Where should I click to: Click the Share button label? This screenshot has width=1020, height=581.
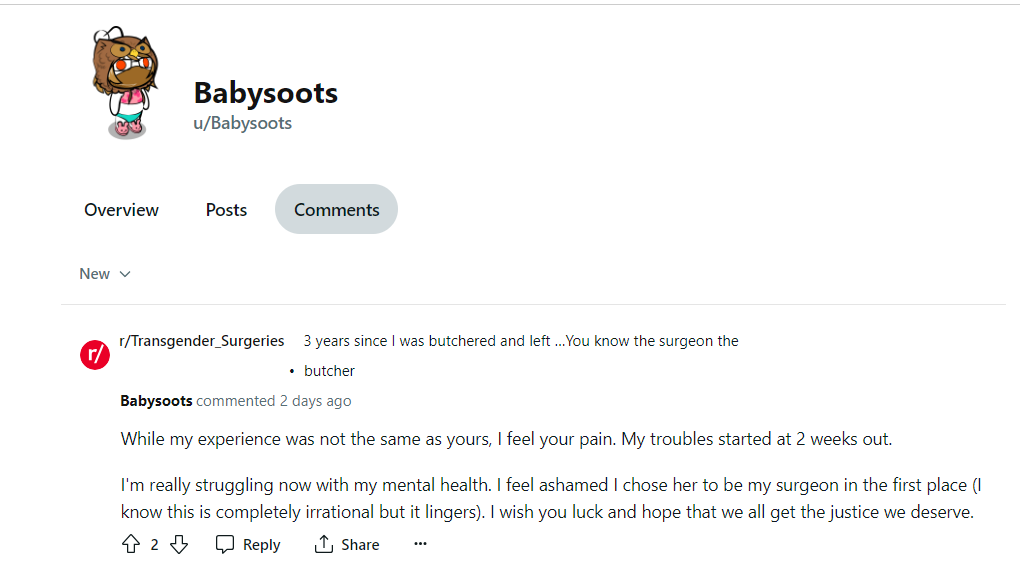tap(360, 545)
